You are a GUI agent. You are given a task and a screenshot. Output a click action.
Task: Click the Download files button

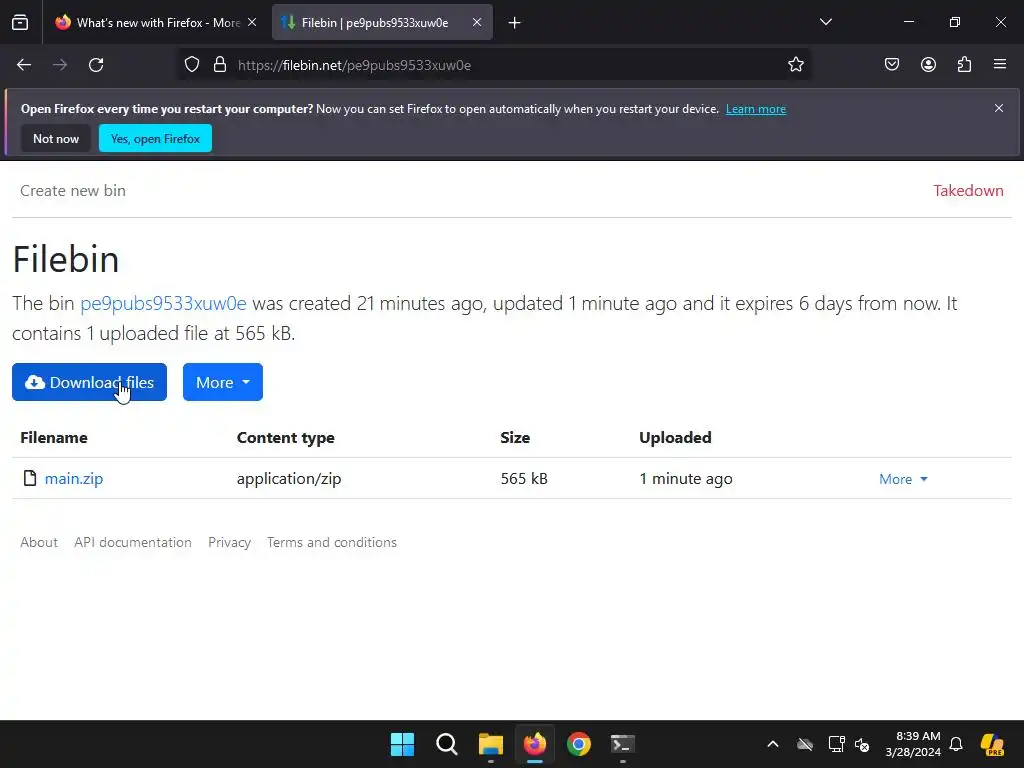pos(89,382)
